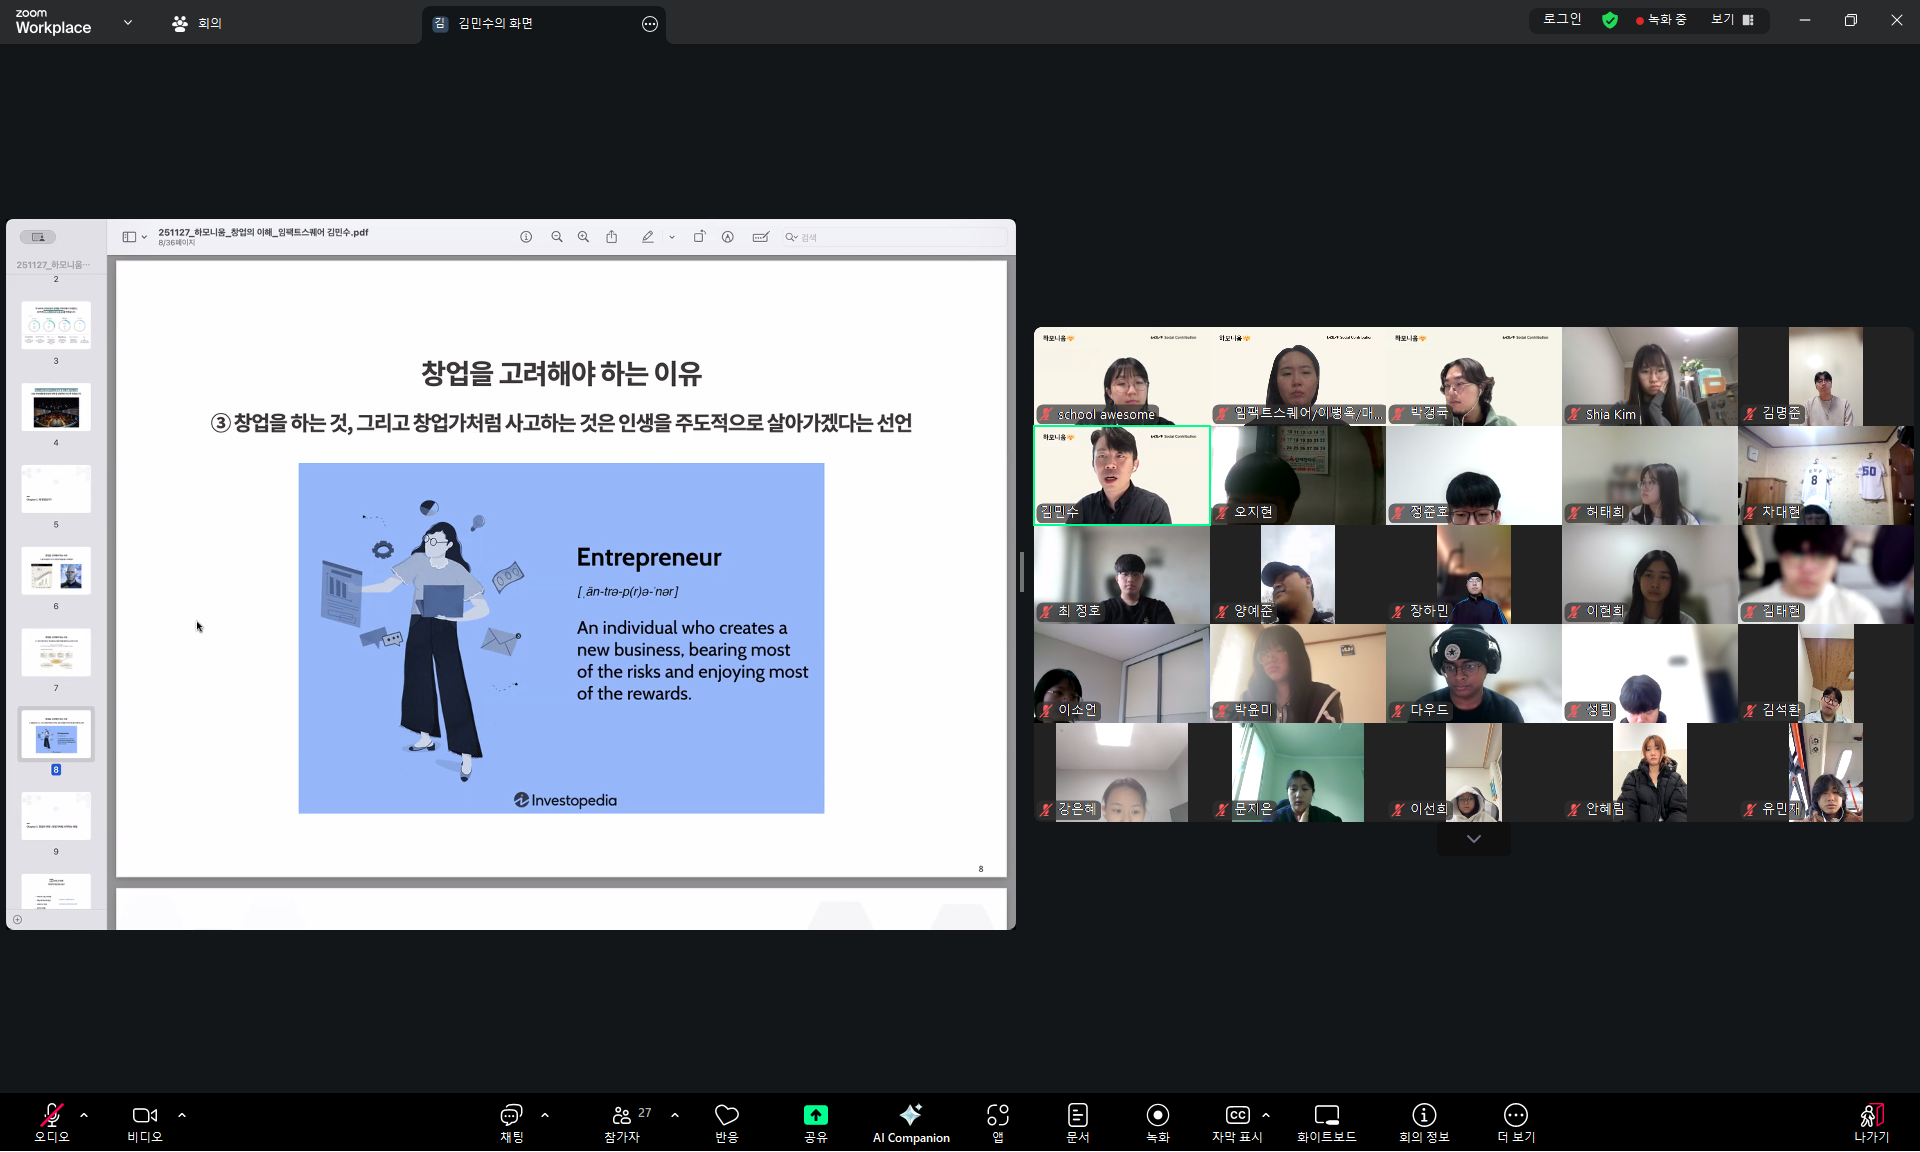Screen dimensions: 1920x1152
Task: Open the 보기 (View) menu
Action: 1732,20
